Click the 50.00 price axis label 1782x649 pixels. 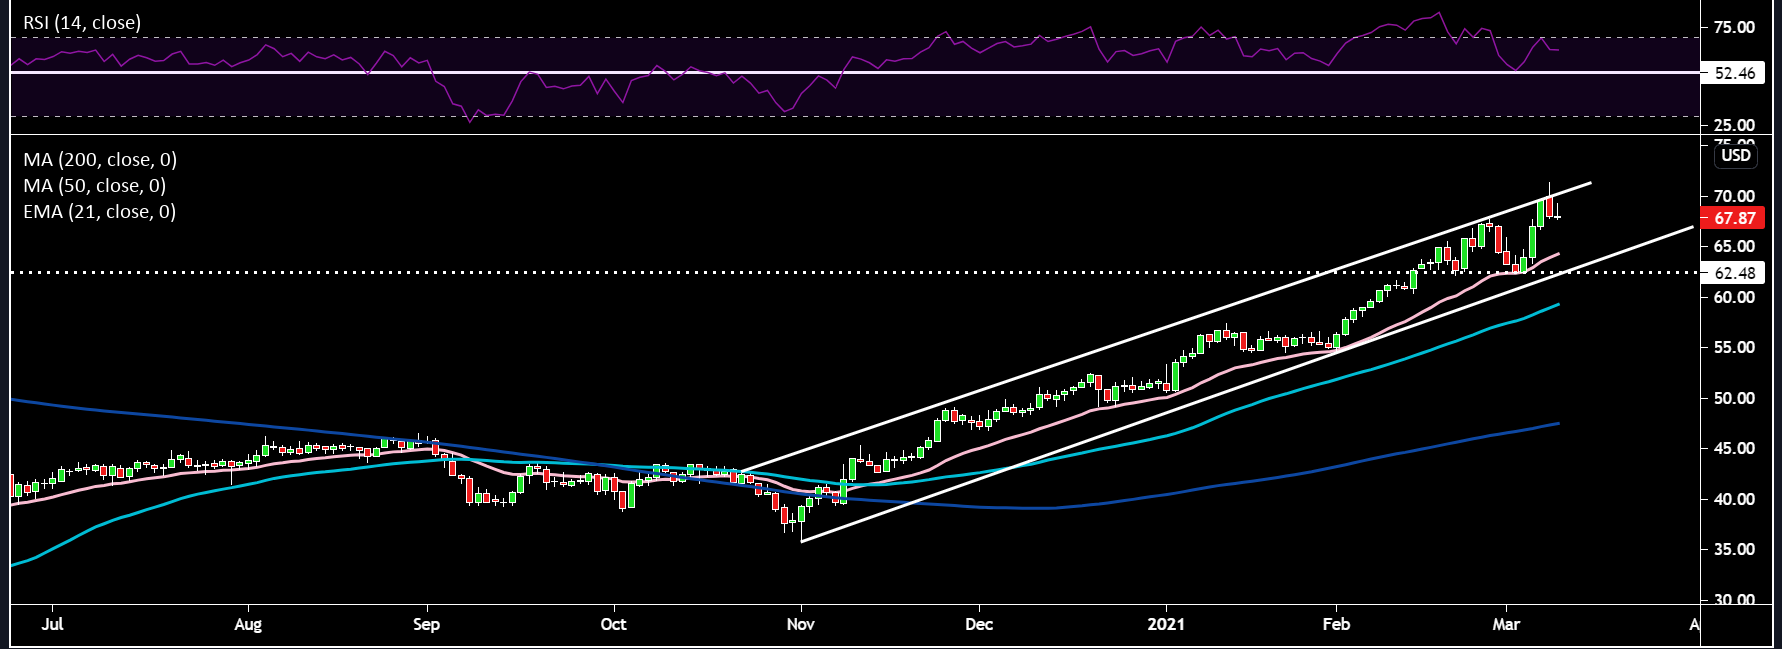[1734, 398]
